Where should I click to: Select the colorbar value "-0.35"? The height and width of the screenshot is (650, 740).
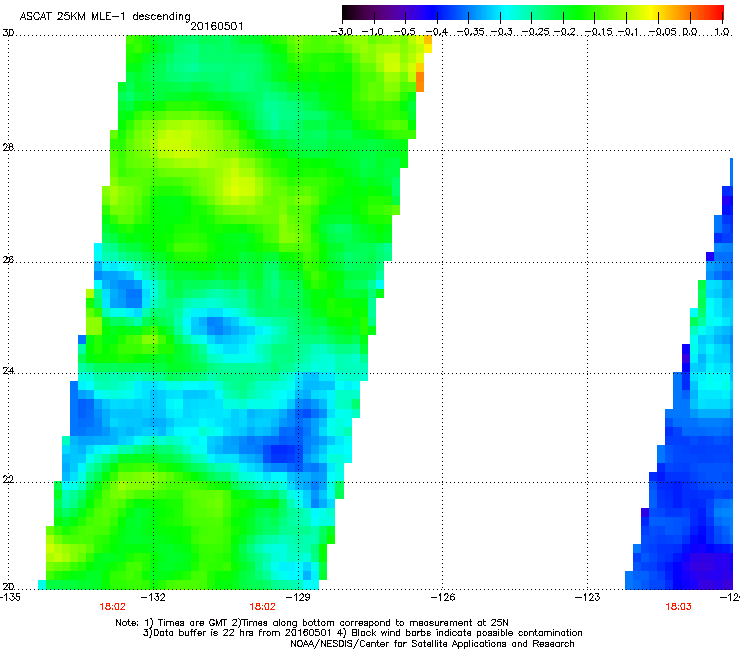[x=471, y=32]
